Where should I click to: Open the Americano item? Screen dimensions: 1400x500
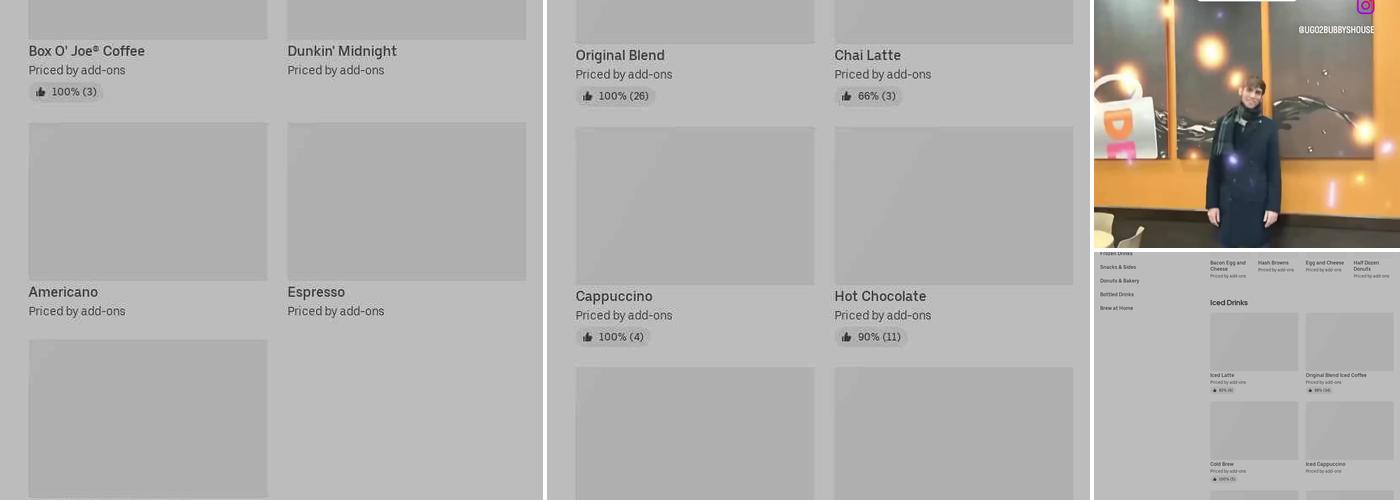(x=63, y=292)
